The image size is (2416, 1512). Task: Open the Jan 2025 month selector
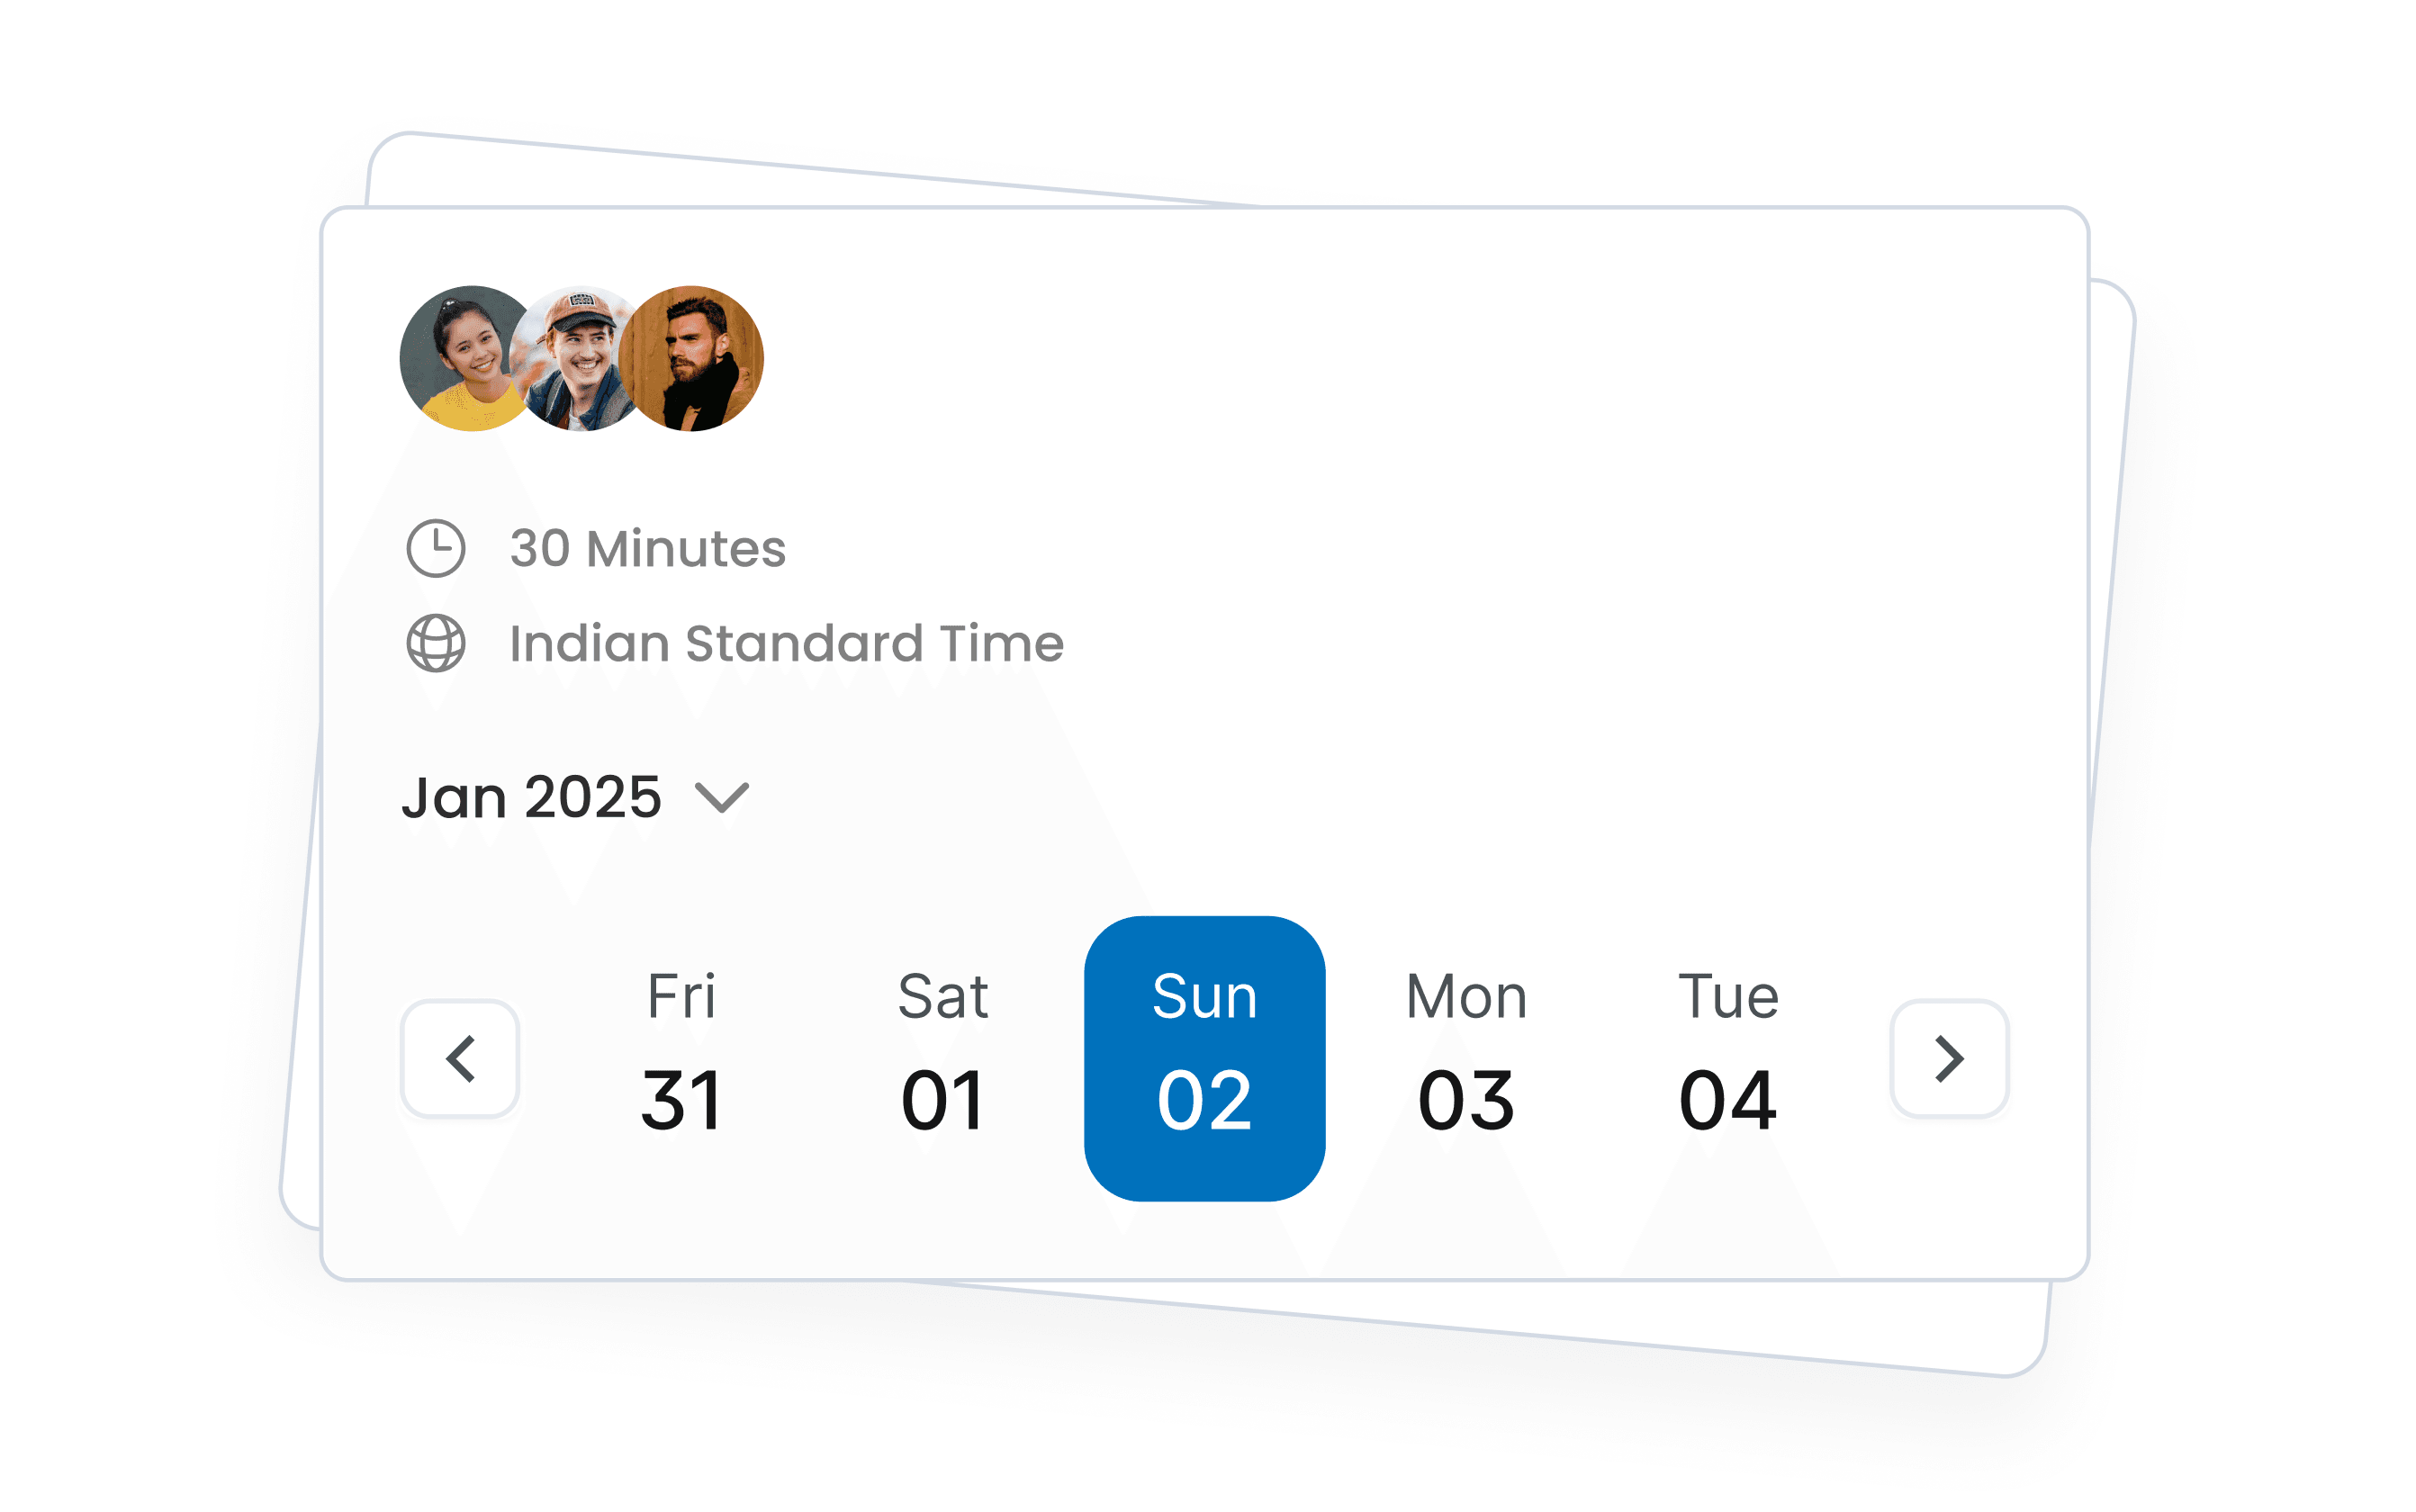point(532,797)
